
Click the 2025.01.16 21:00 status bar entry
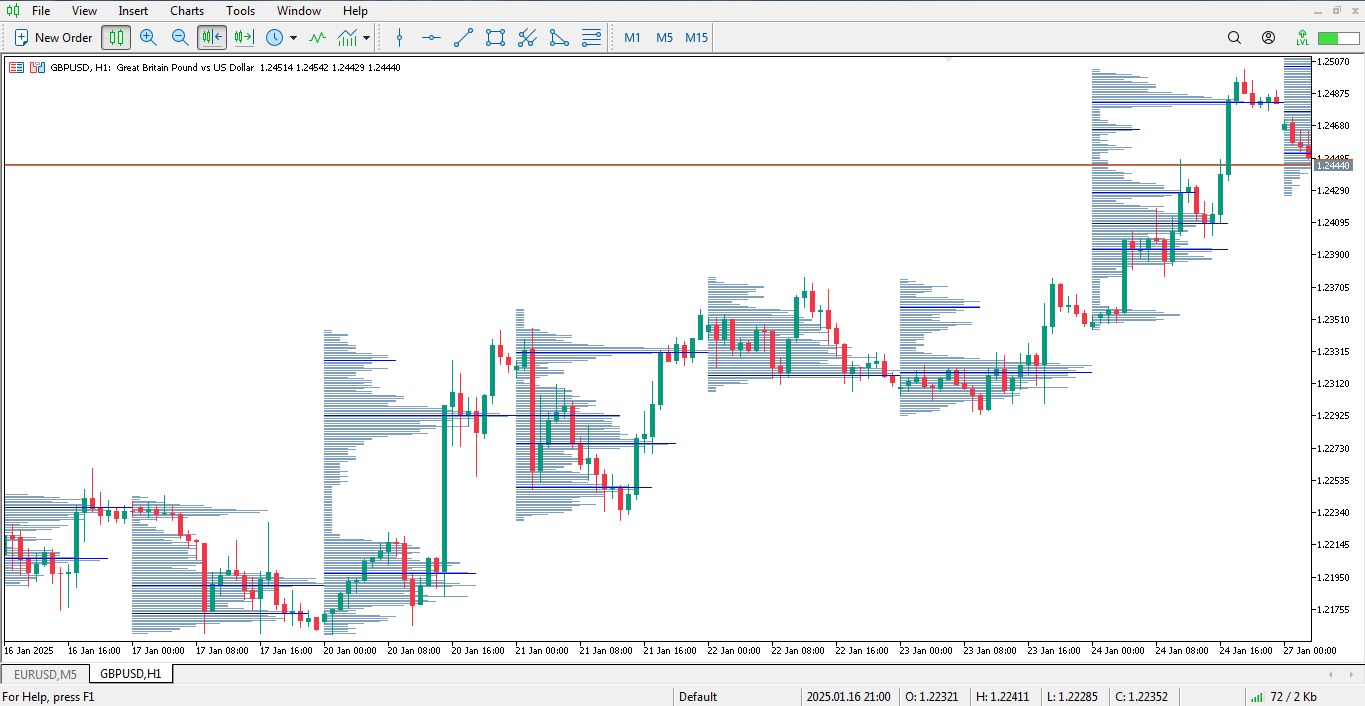(x=848, y=697)
